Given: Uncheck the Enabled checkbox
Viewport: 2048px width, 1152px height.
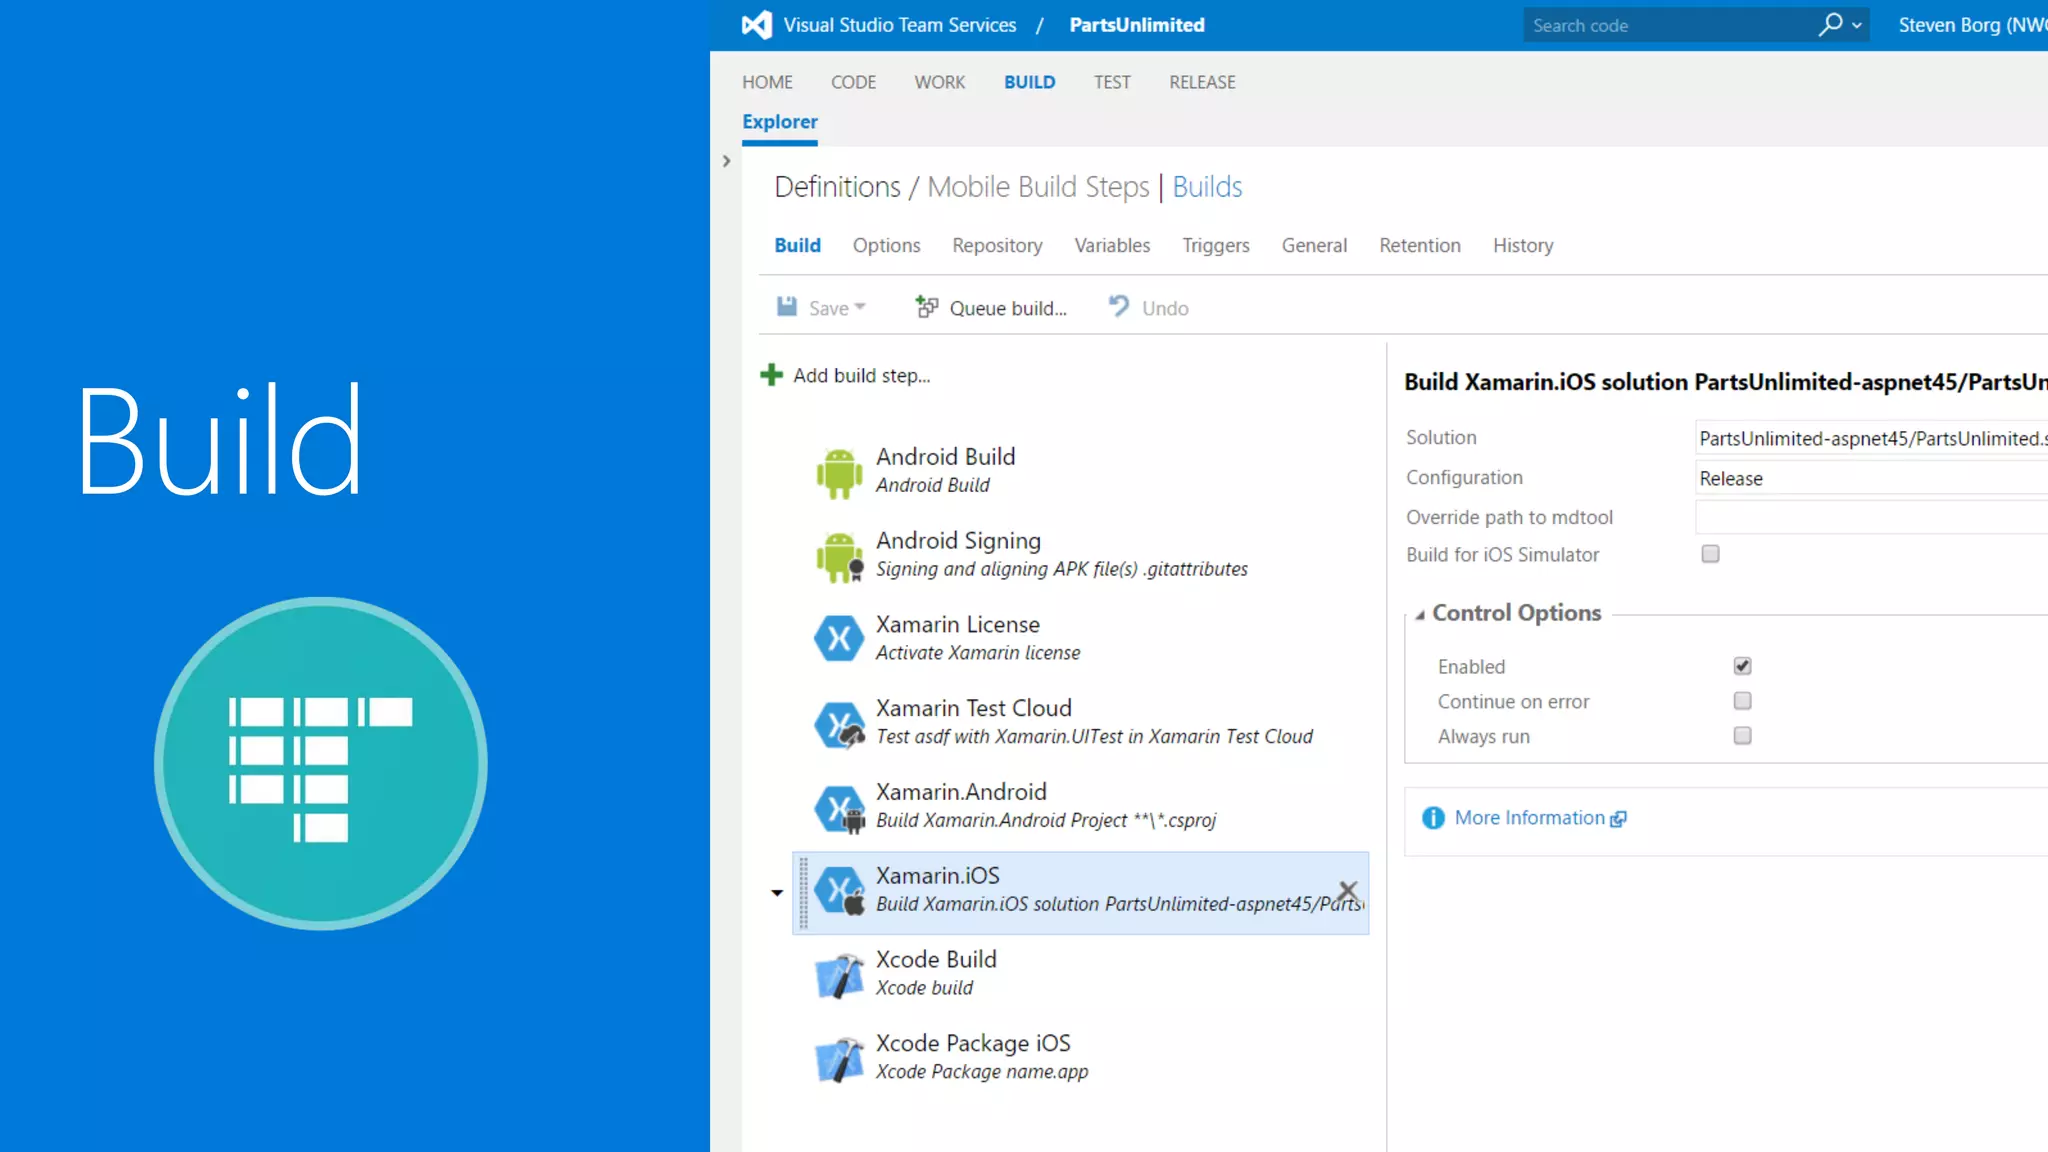Looking at the screenshot, I should pyautogui.click(x=1742, y=666).
